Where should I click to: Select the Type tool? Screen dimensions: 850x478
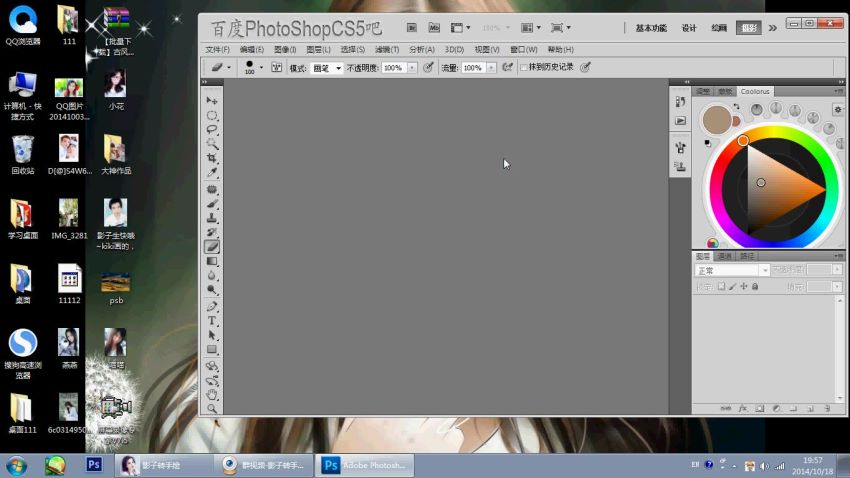point(212,321)
